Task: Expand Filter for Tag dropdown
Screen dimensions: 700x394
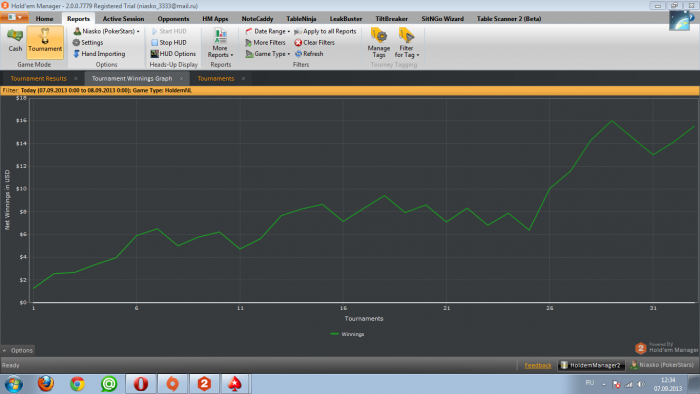Action: [407, 43]
